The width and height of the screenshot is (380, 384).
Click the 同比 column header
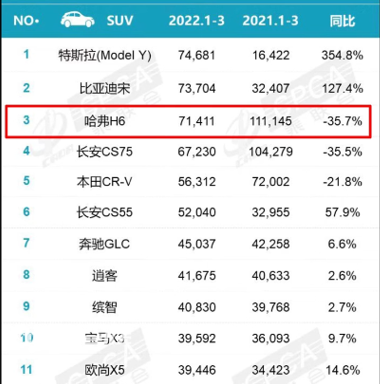[x=342, y=21]
